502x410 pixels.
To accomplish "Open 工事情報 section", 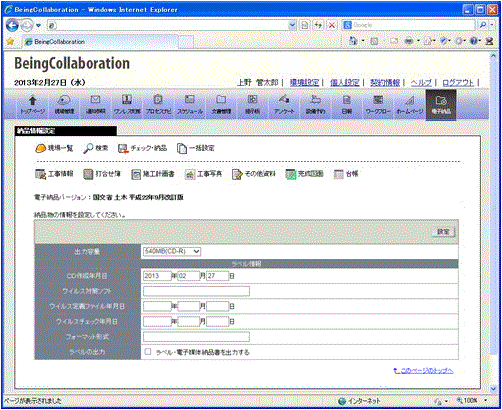I will coord(54,174).
